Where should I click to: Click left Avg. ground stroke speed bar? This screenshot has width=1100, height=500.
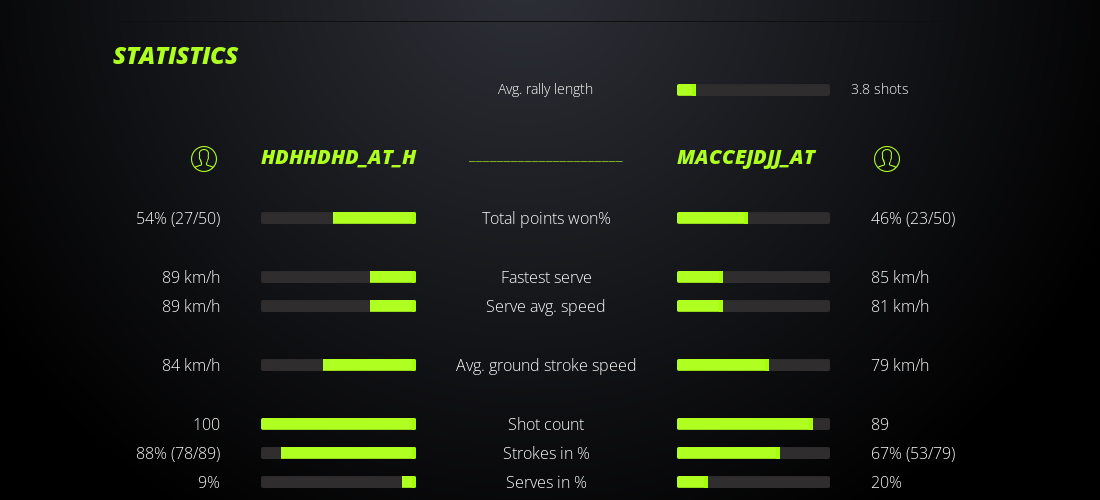coord(338,365)
